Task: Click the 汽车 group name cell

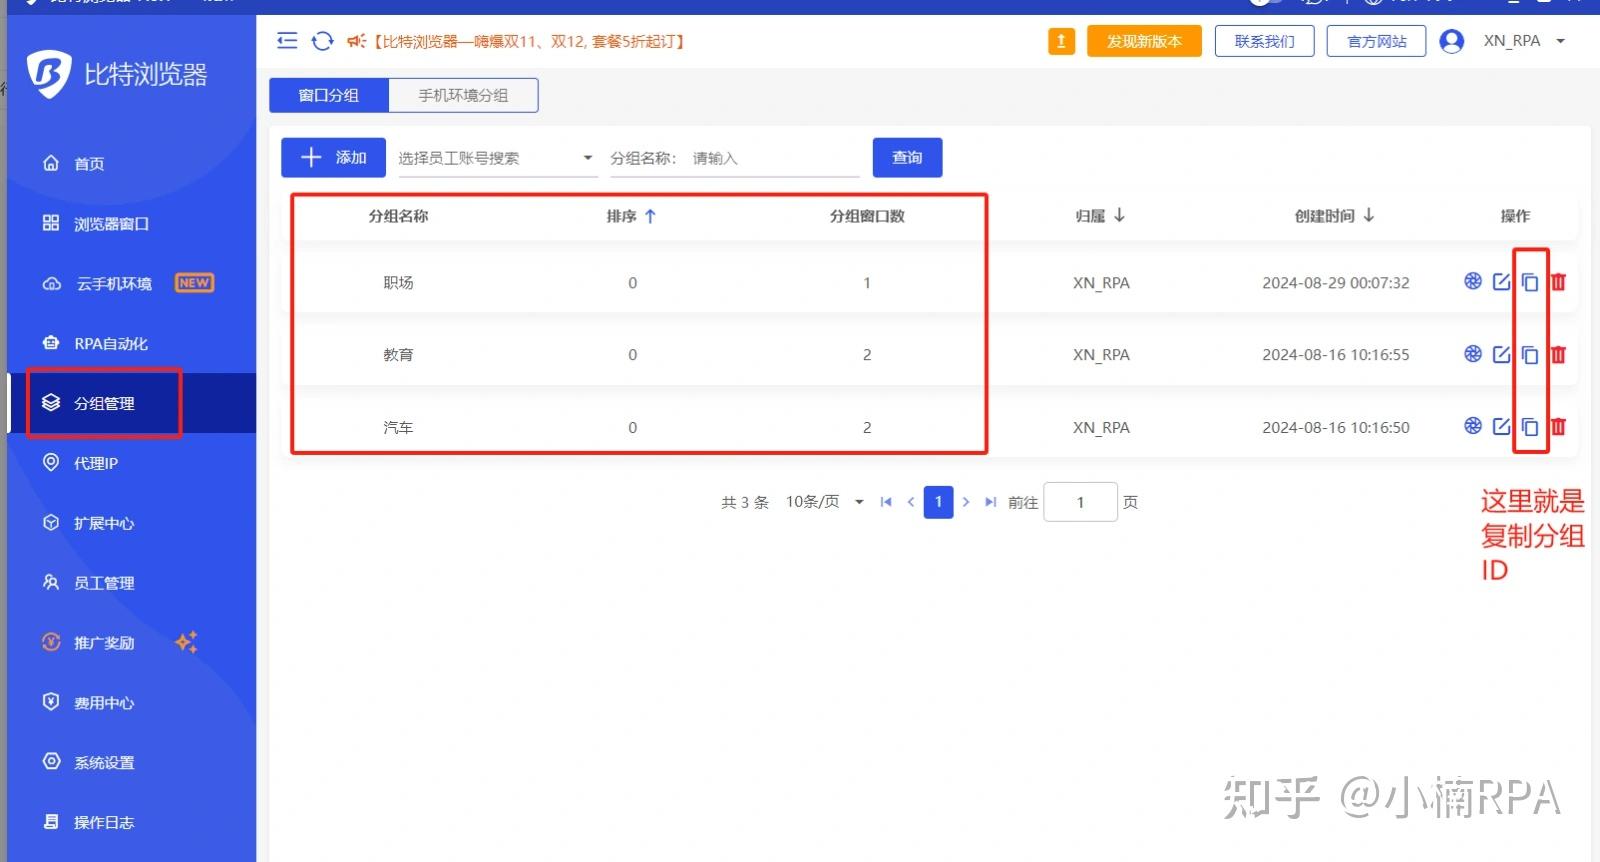Action: tap(398, 427)
